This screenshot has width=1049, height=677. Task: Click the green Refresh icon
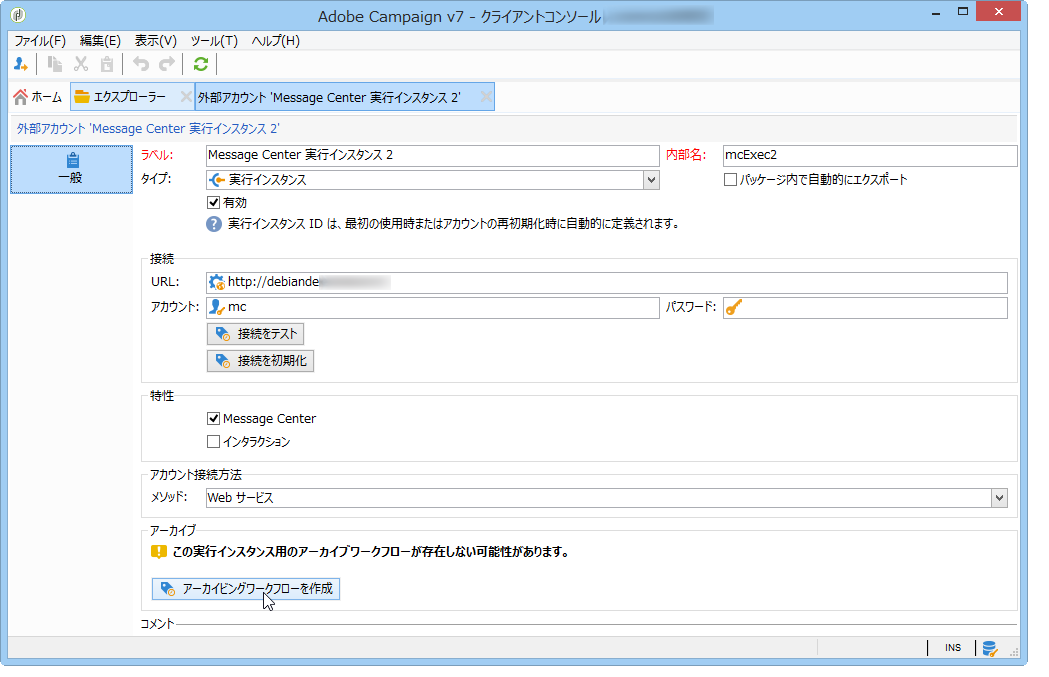pos(201,64)
